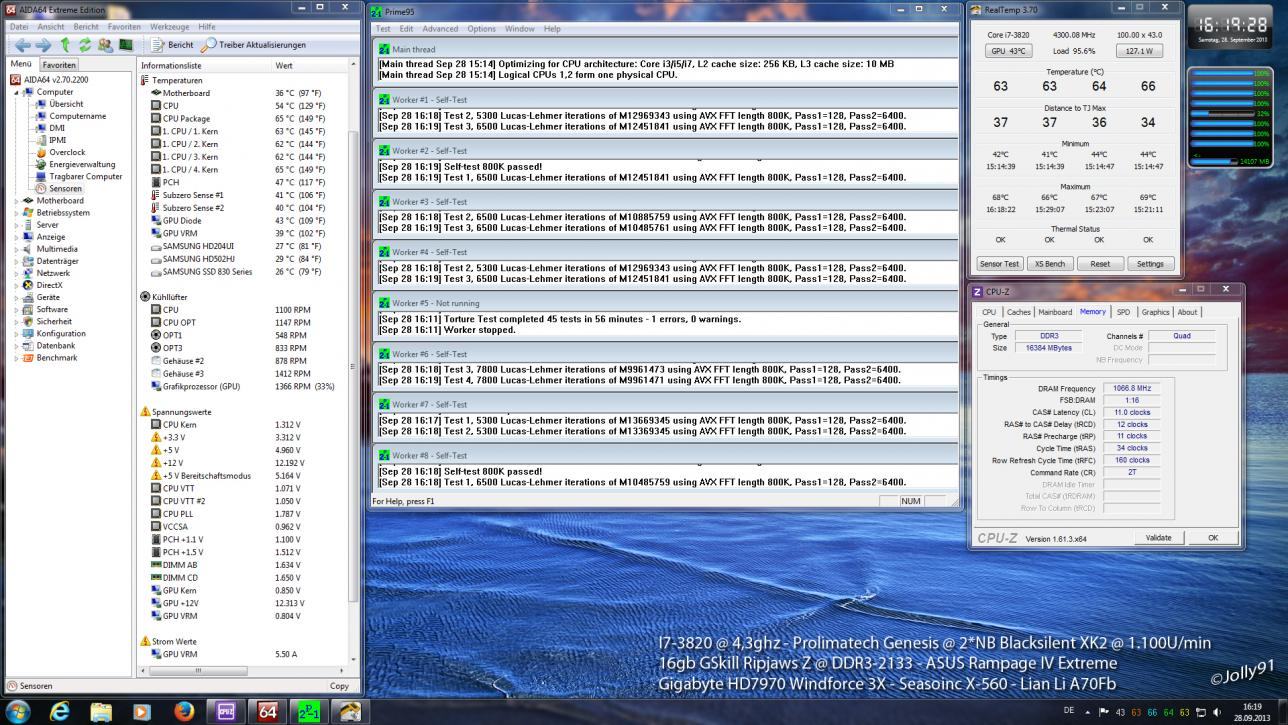Select Energieverwaltung in the AIDA64 tree
1288x725 pixels.
pyautogui.click(x=82, y=164)
